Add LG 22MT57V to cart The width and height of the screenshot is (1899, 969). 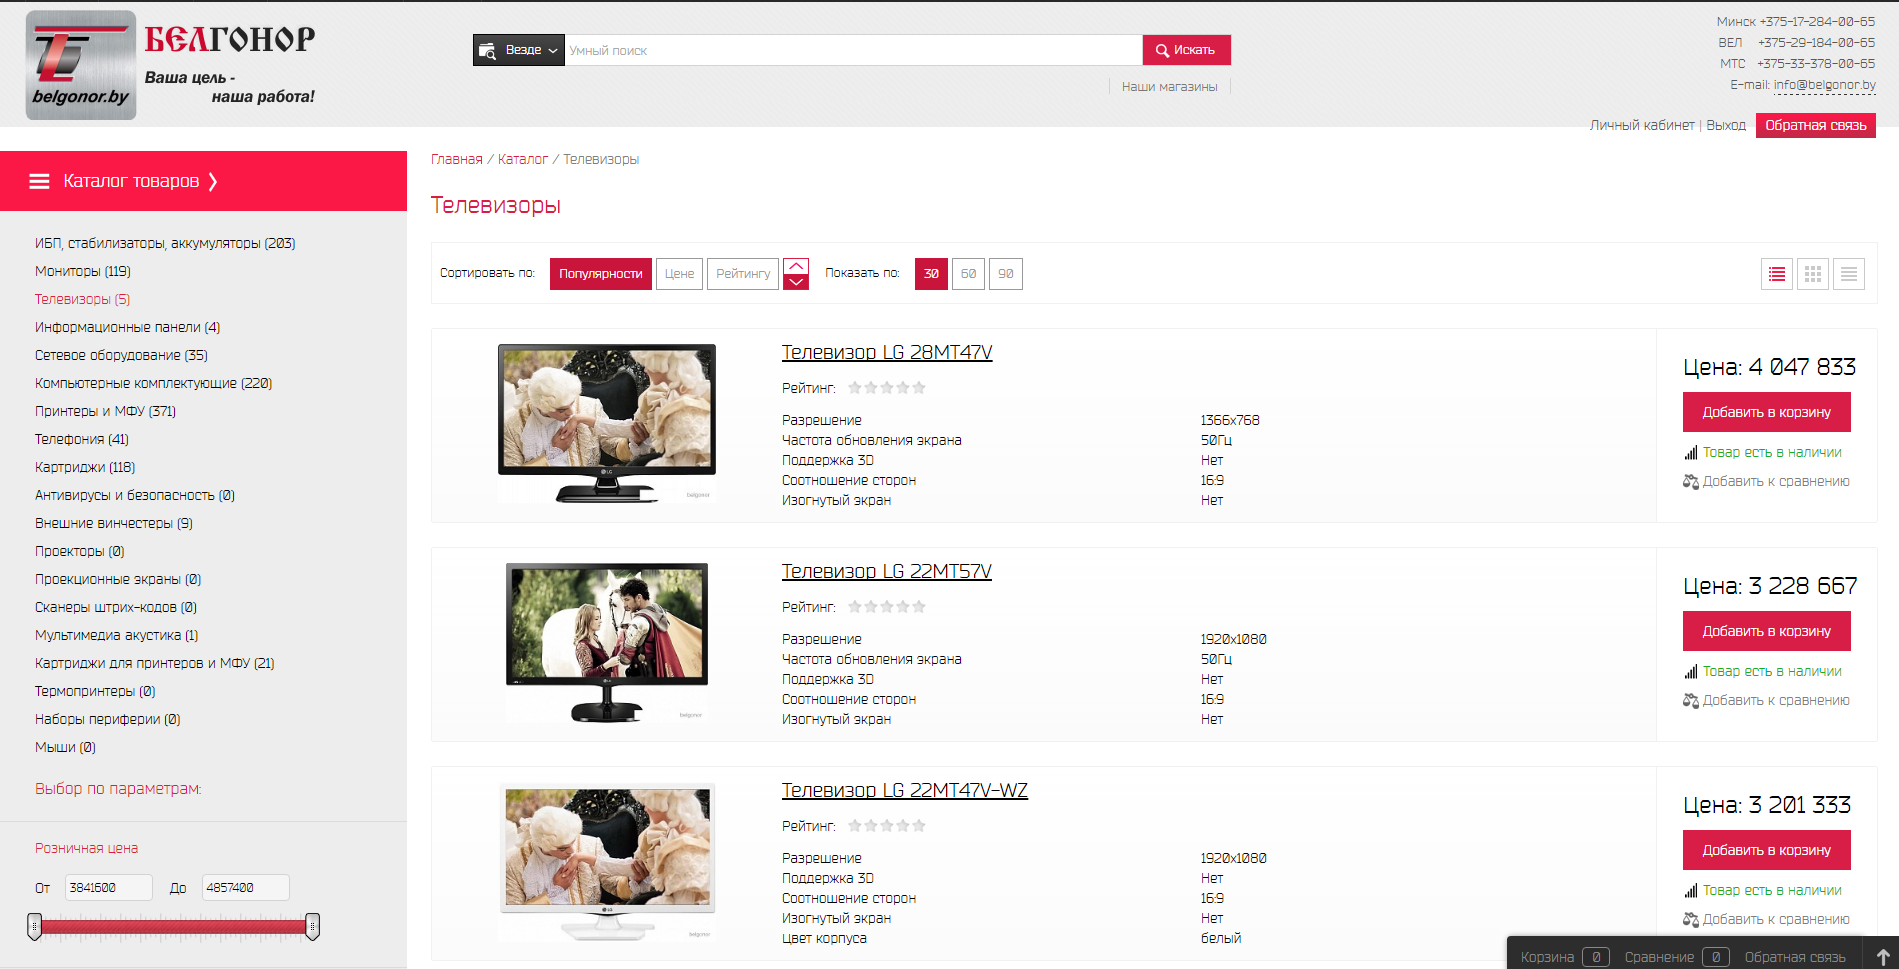click(x=1767, y=631)
